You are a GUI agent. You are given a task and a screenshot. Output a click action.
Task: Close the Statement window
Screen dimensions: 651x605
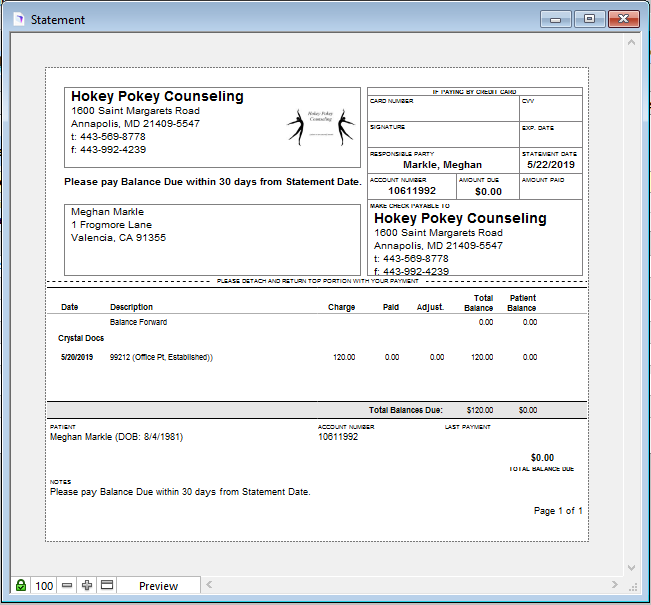[624, 19]
